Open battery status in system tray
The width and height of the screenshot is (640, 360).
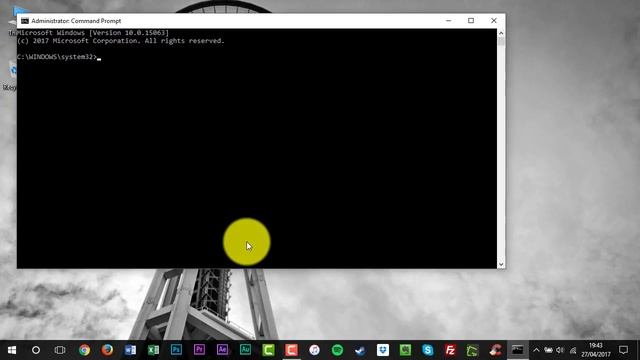(x=549, y=350)
